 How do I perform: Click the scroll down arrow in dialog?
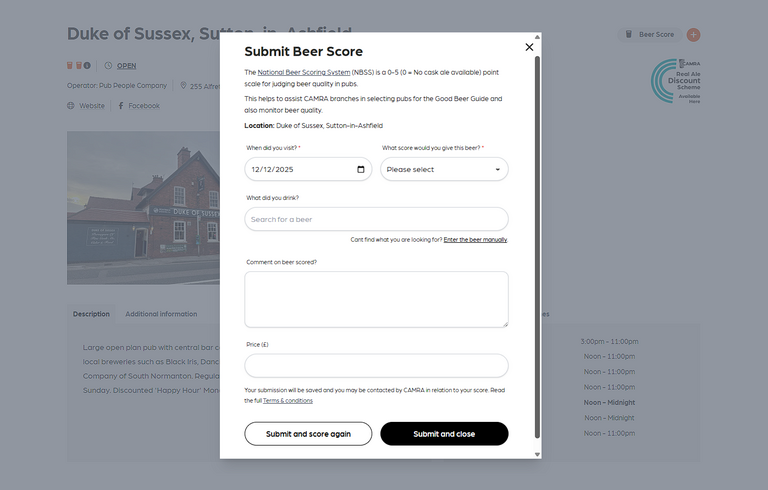(537, 454)
